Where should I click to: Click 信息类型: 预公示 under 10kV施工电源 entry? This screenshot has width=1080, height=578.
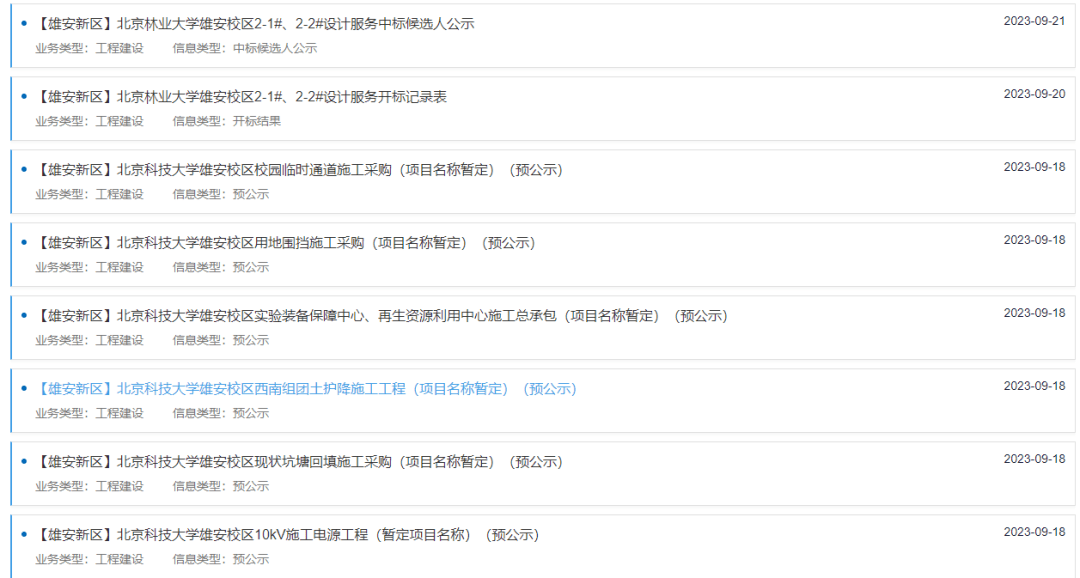(x=220, y=559)
